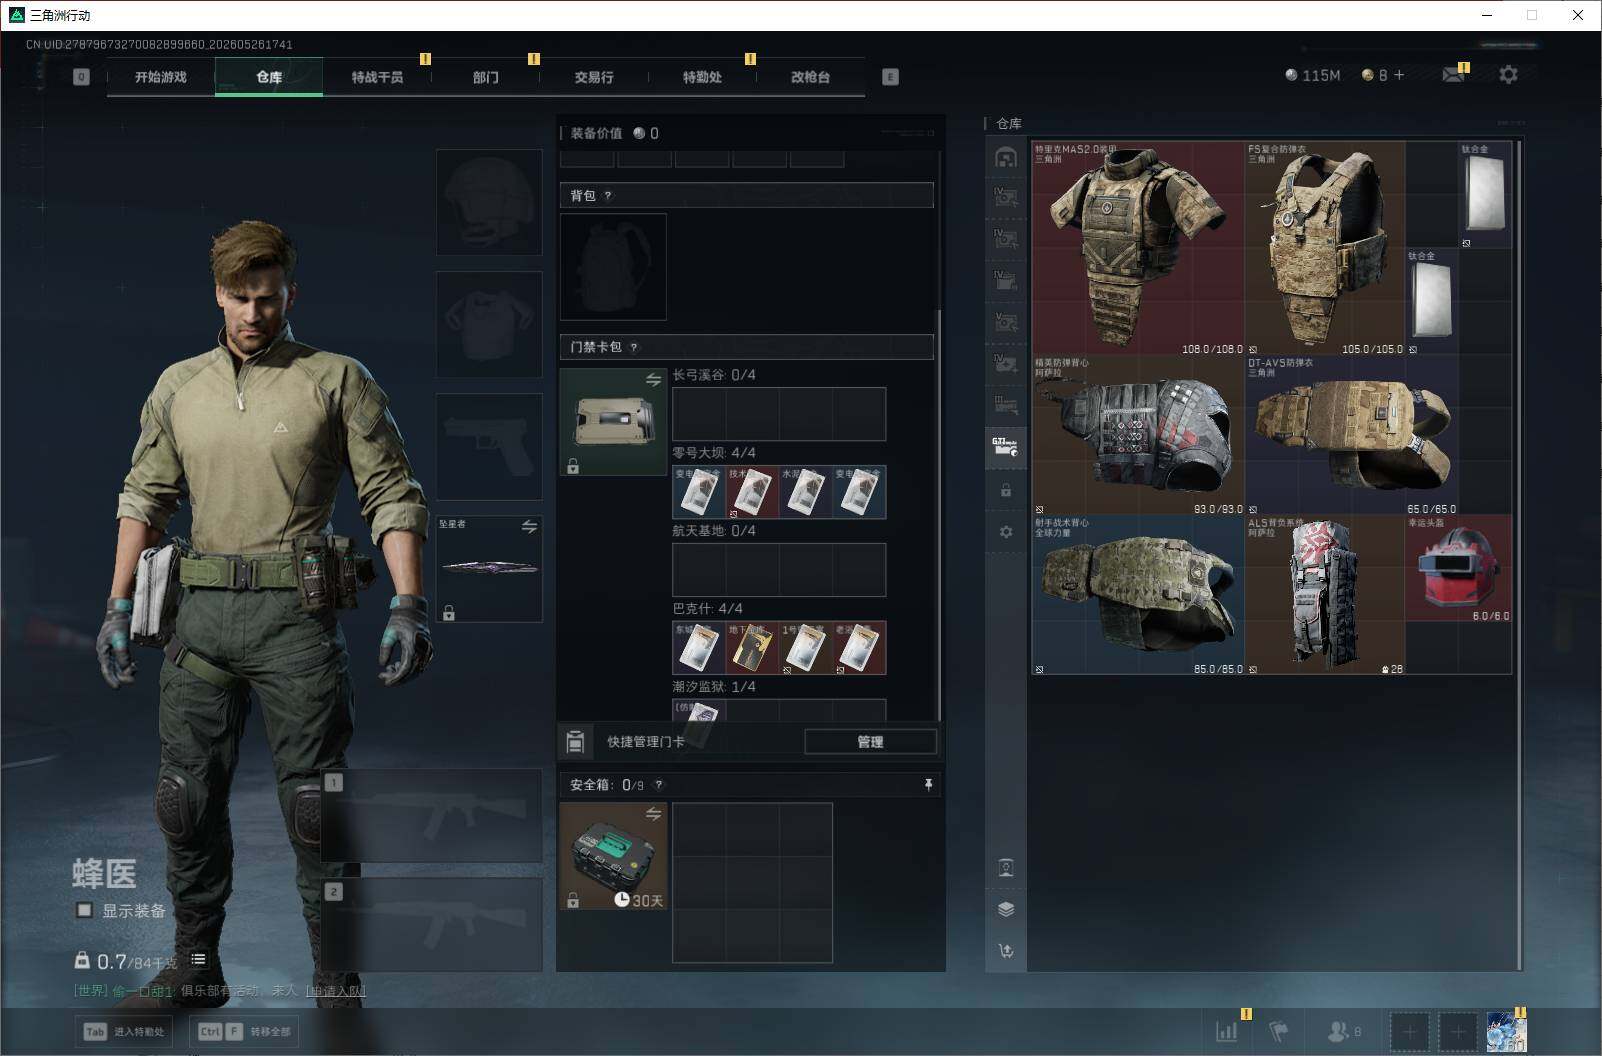Select the 水泥 key card in 零号大坝
This screenshot has height=1056, width=1602.
point(806,492)
